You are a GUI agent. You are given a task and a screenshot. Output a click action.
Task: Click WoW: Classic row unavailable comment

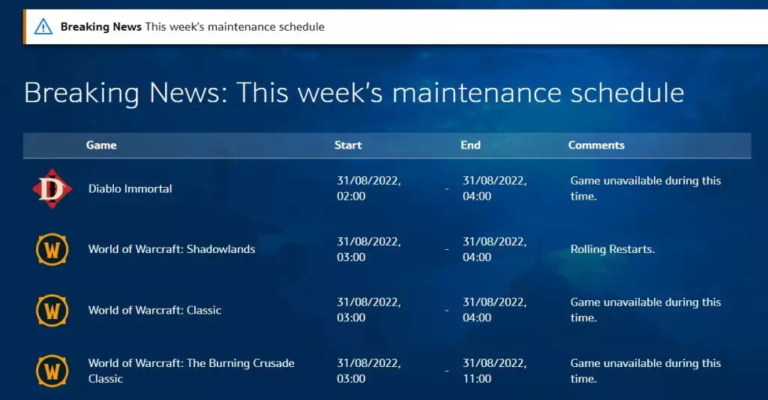tap(646, 310)
